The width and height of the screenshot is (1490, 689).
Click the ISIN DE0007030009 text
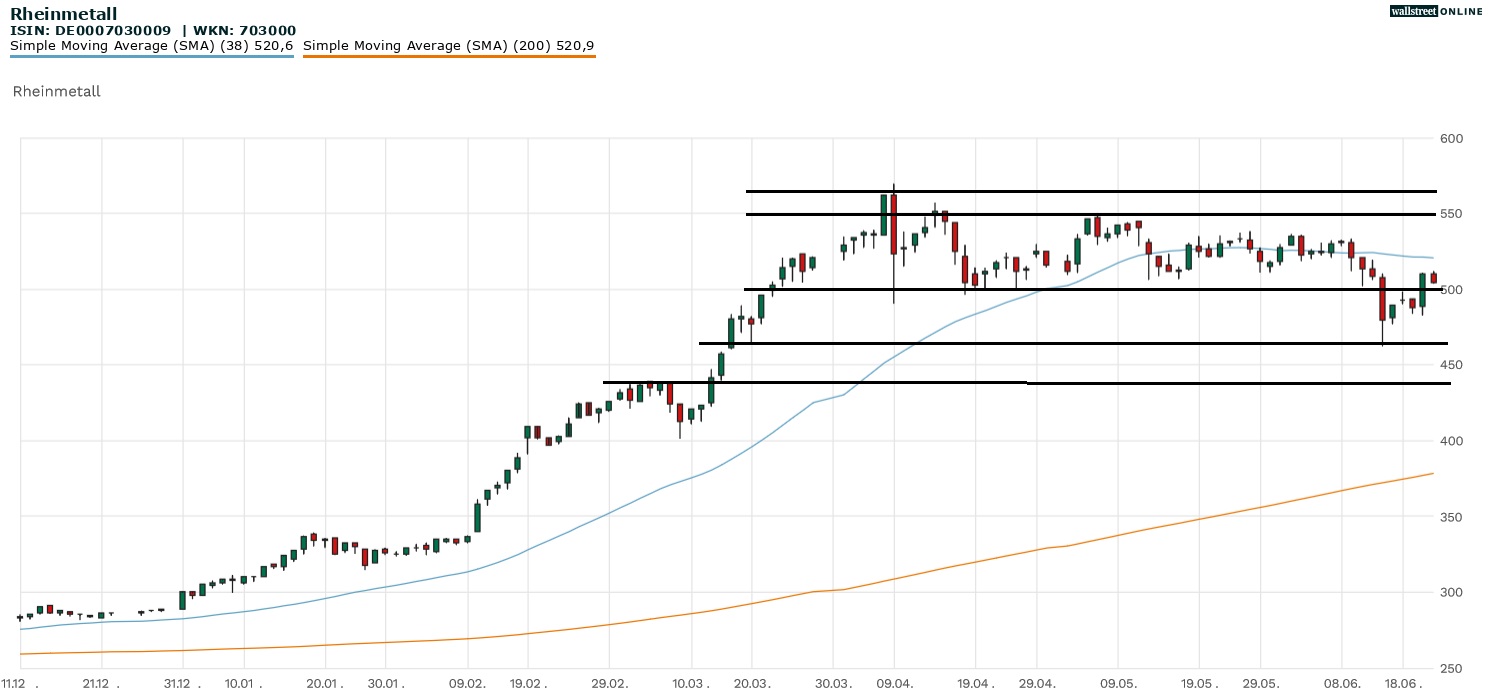tap(90, 31)
